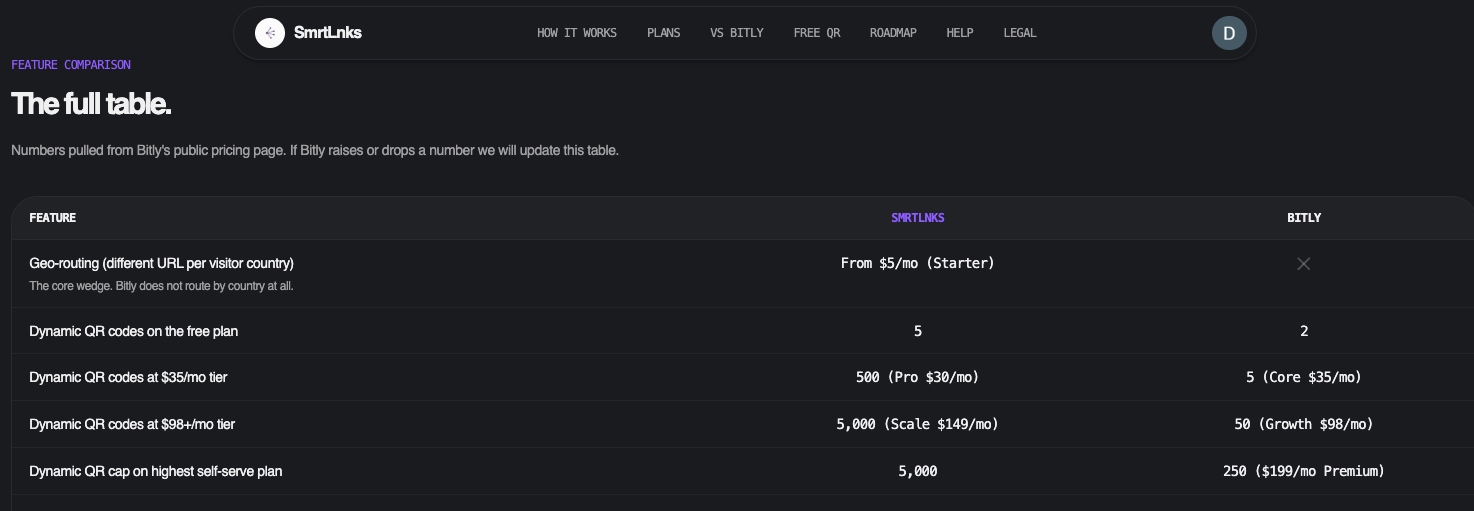Open the How It Works page

coord(577,33)
